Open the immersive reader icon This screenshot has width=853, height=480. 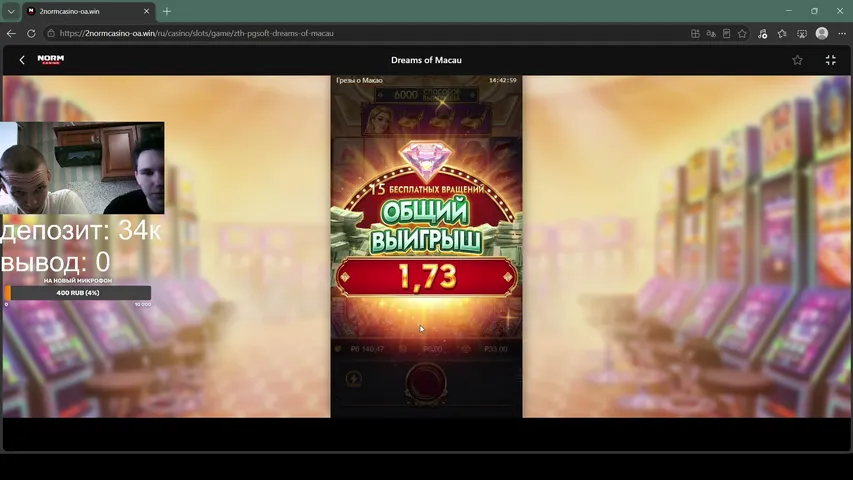tap(726, 34)
